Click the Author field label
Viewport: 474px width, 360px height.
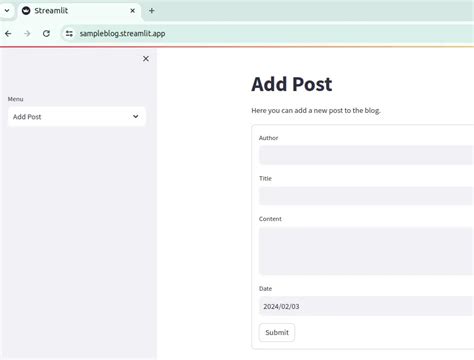(x=268, y=138)
